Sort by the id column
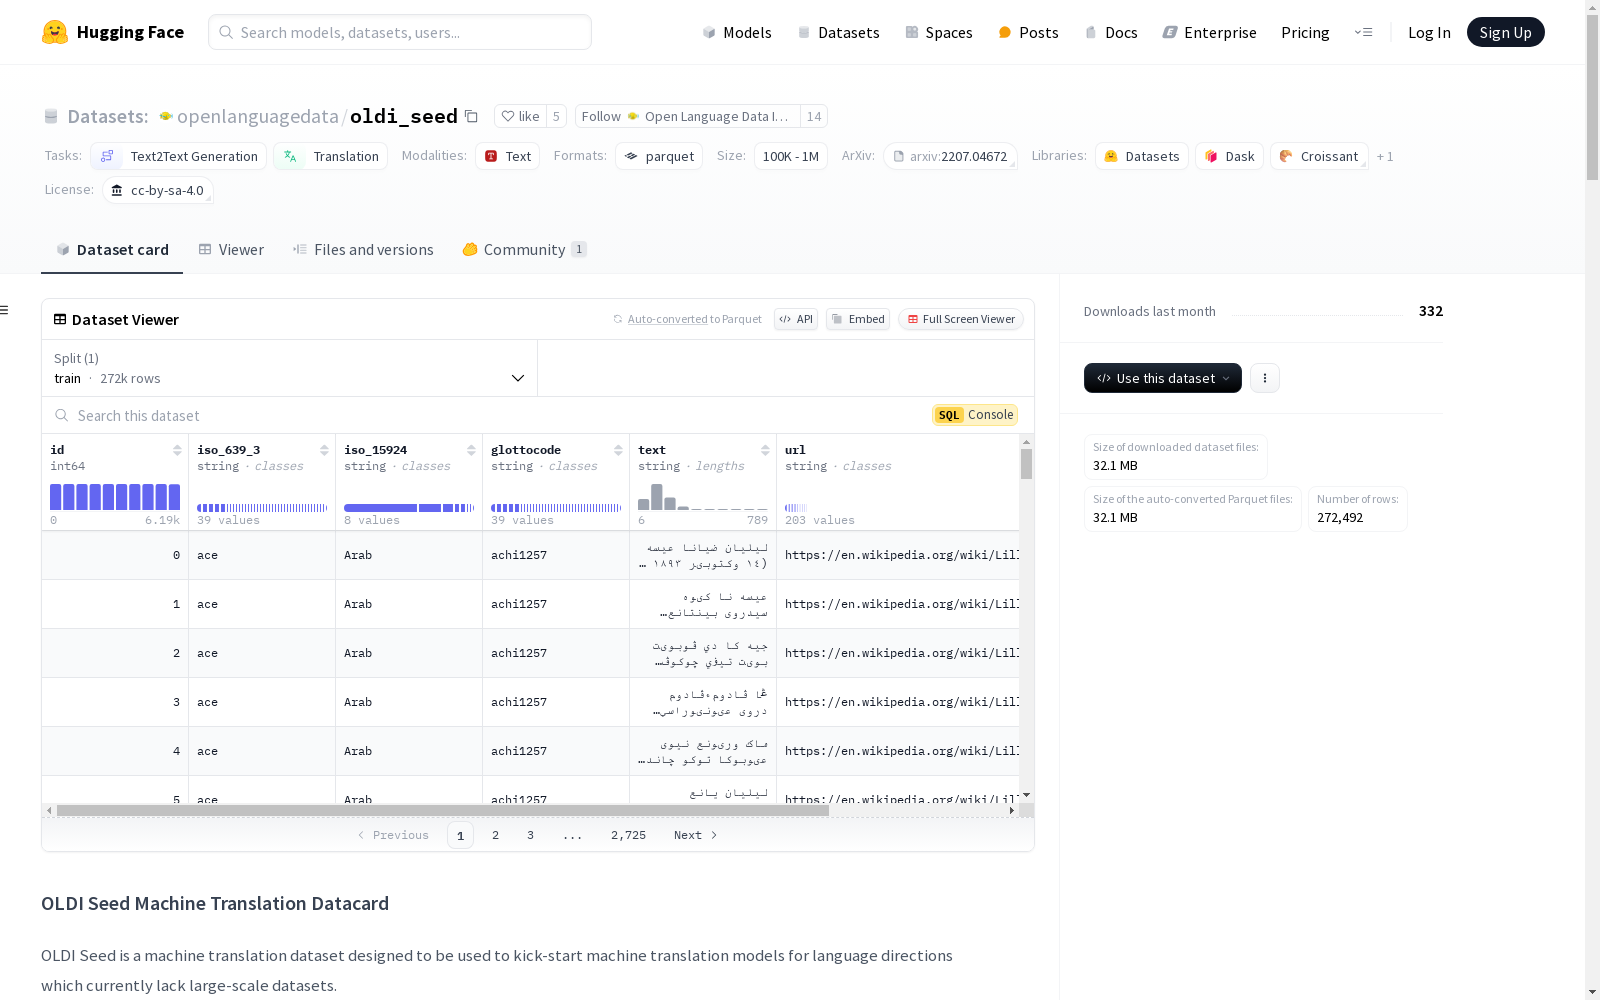 [177, 450]
